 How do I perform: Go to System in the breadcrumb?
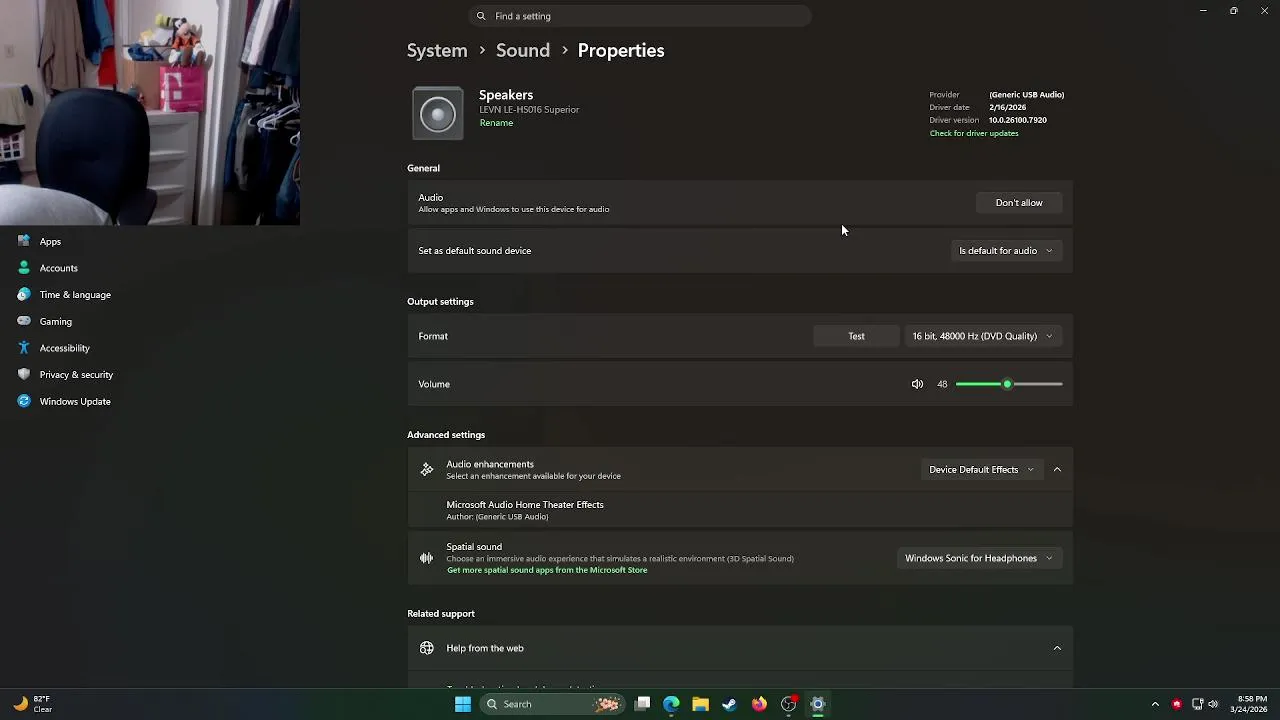coord(437,50)
